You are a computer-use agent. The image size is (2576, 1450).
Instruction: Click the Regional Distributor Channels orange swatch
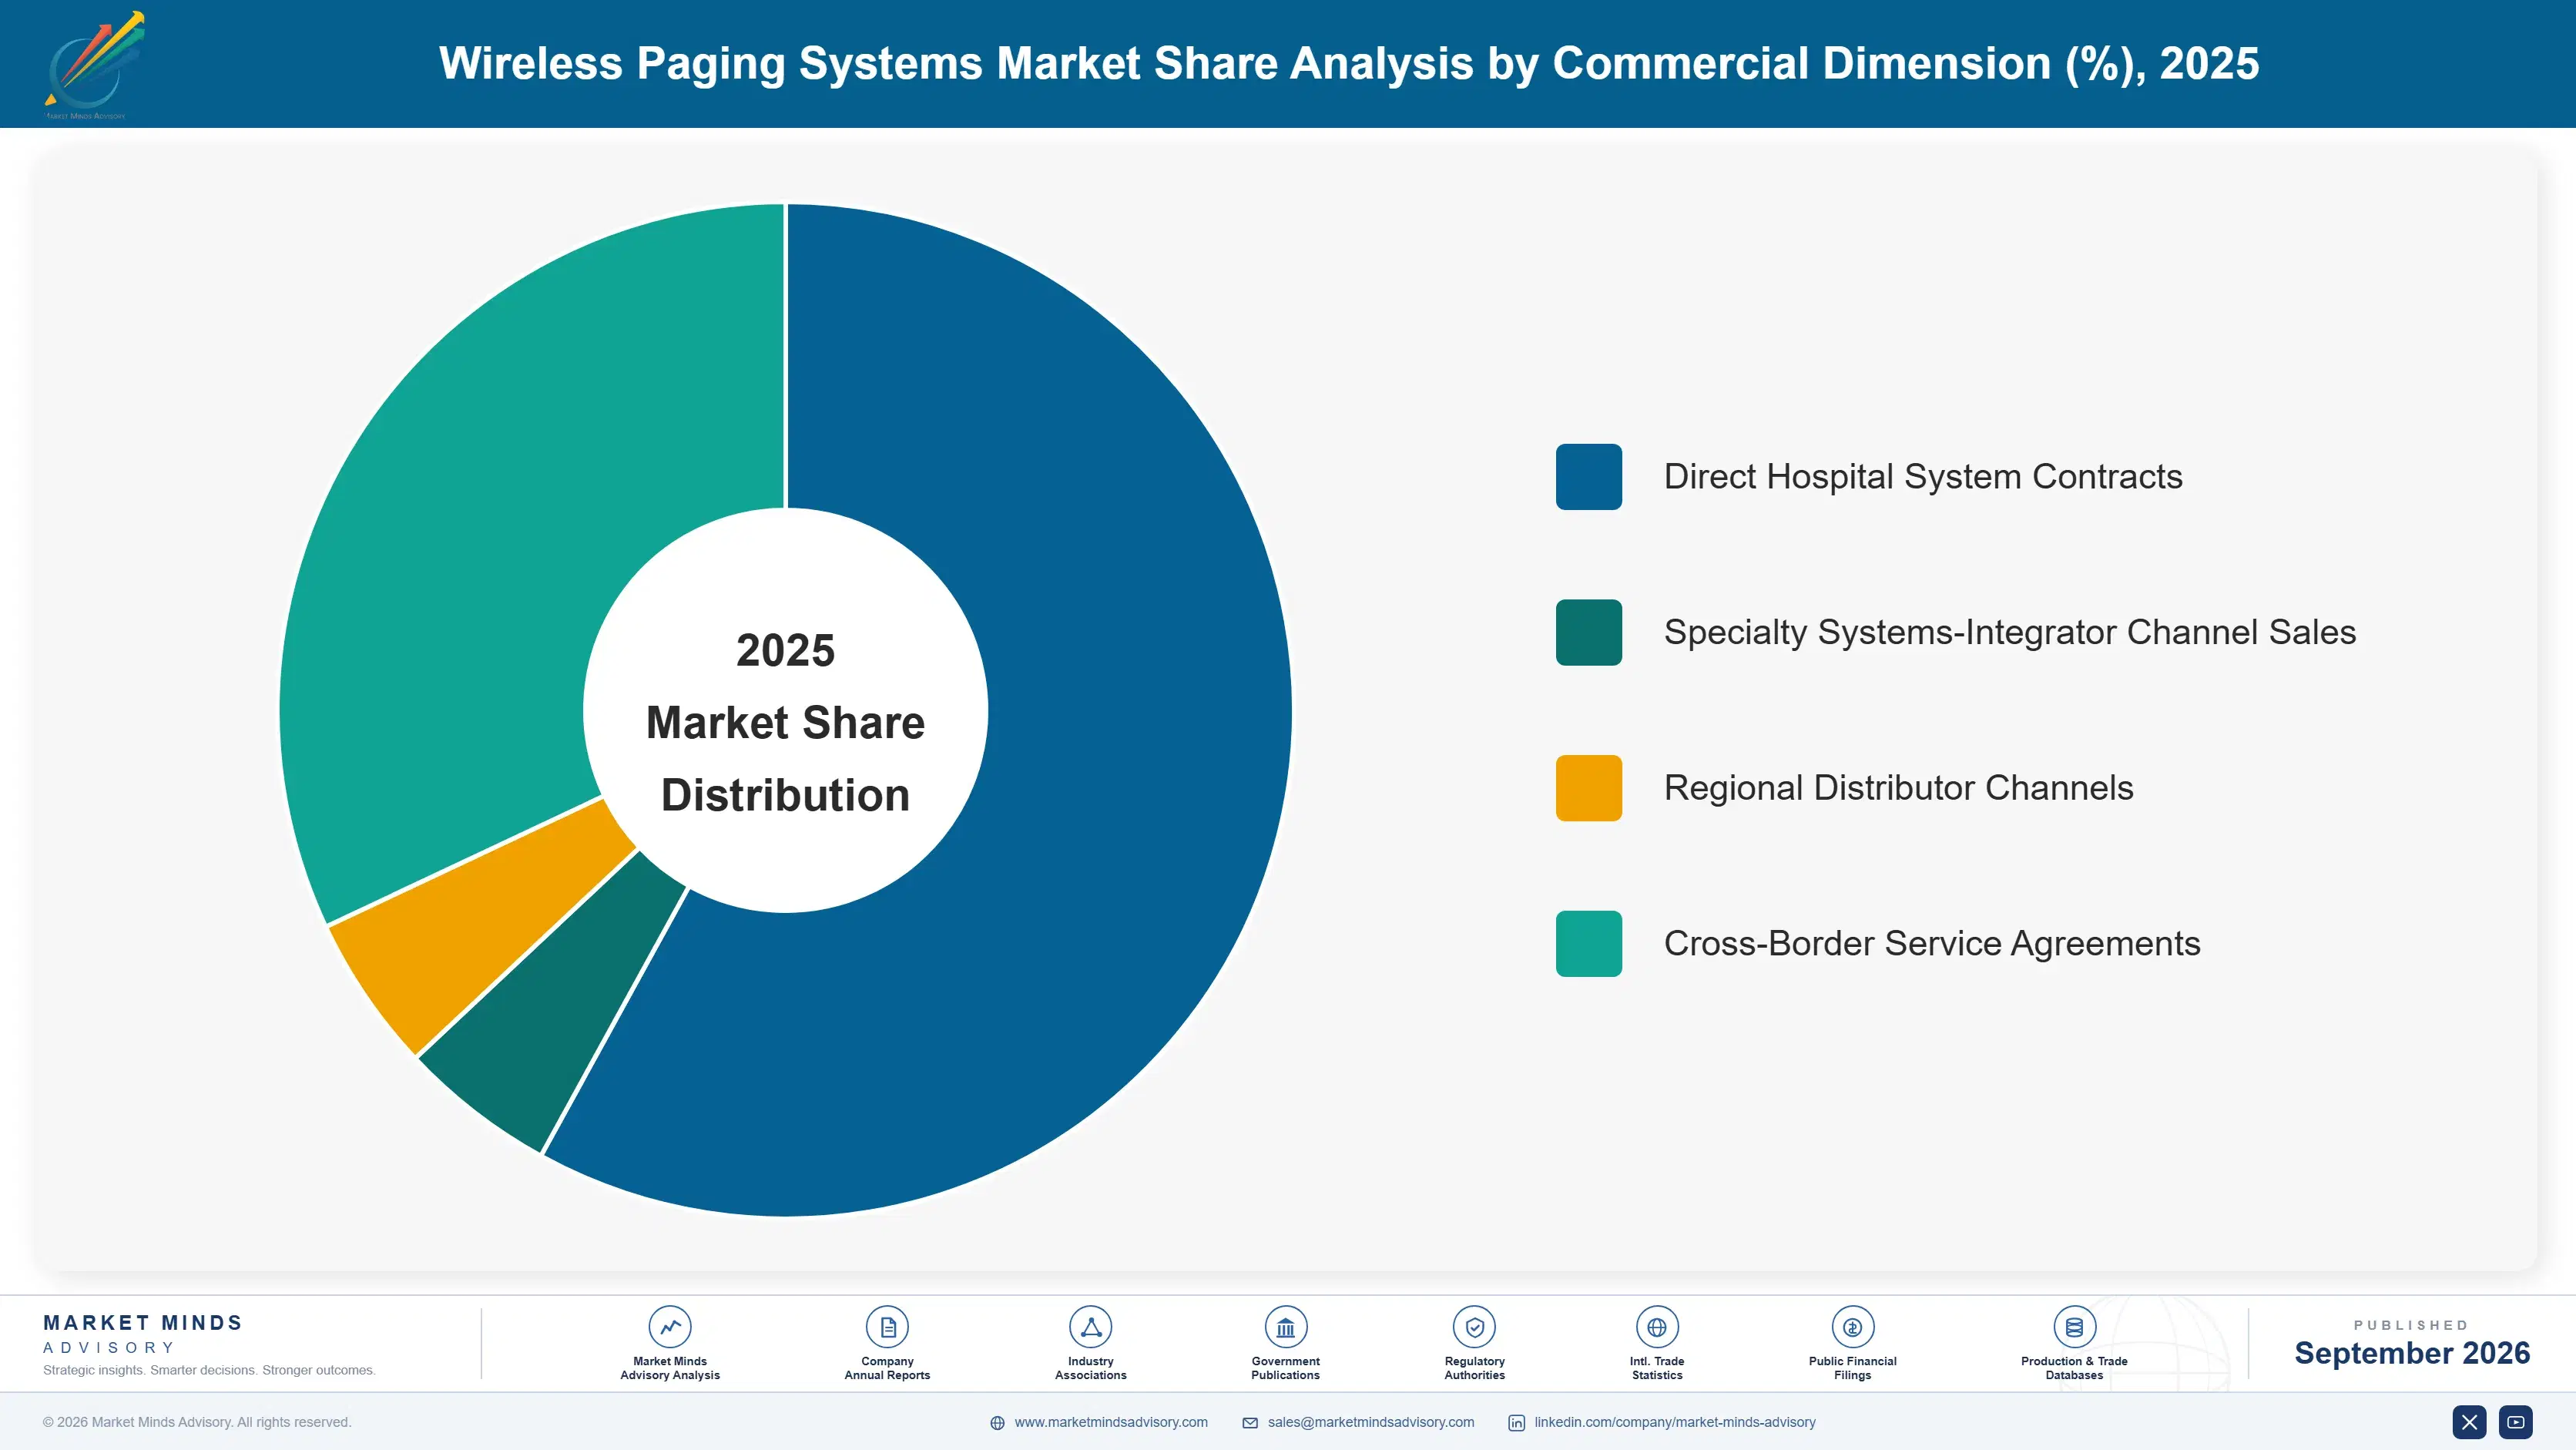coord(1588,788)
